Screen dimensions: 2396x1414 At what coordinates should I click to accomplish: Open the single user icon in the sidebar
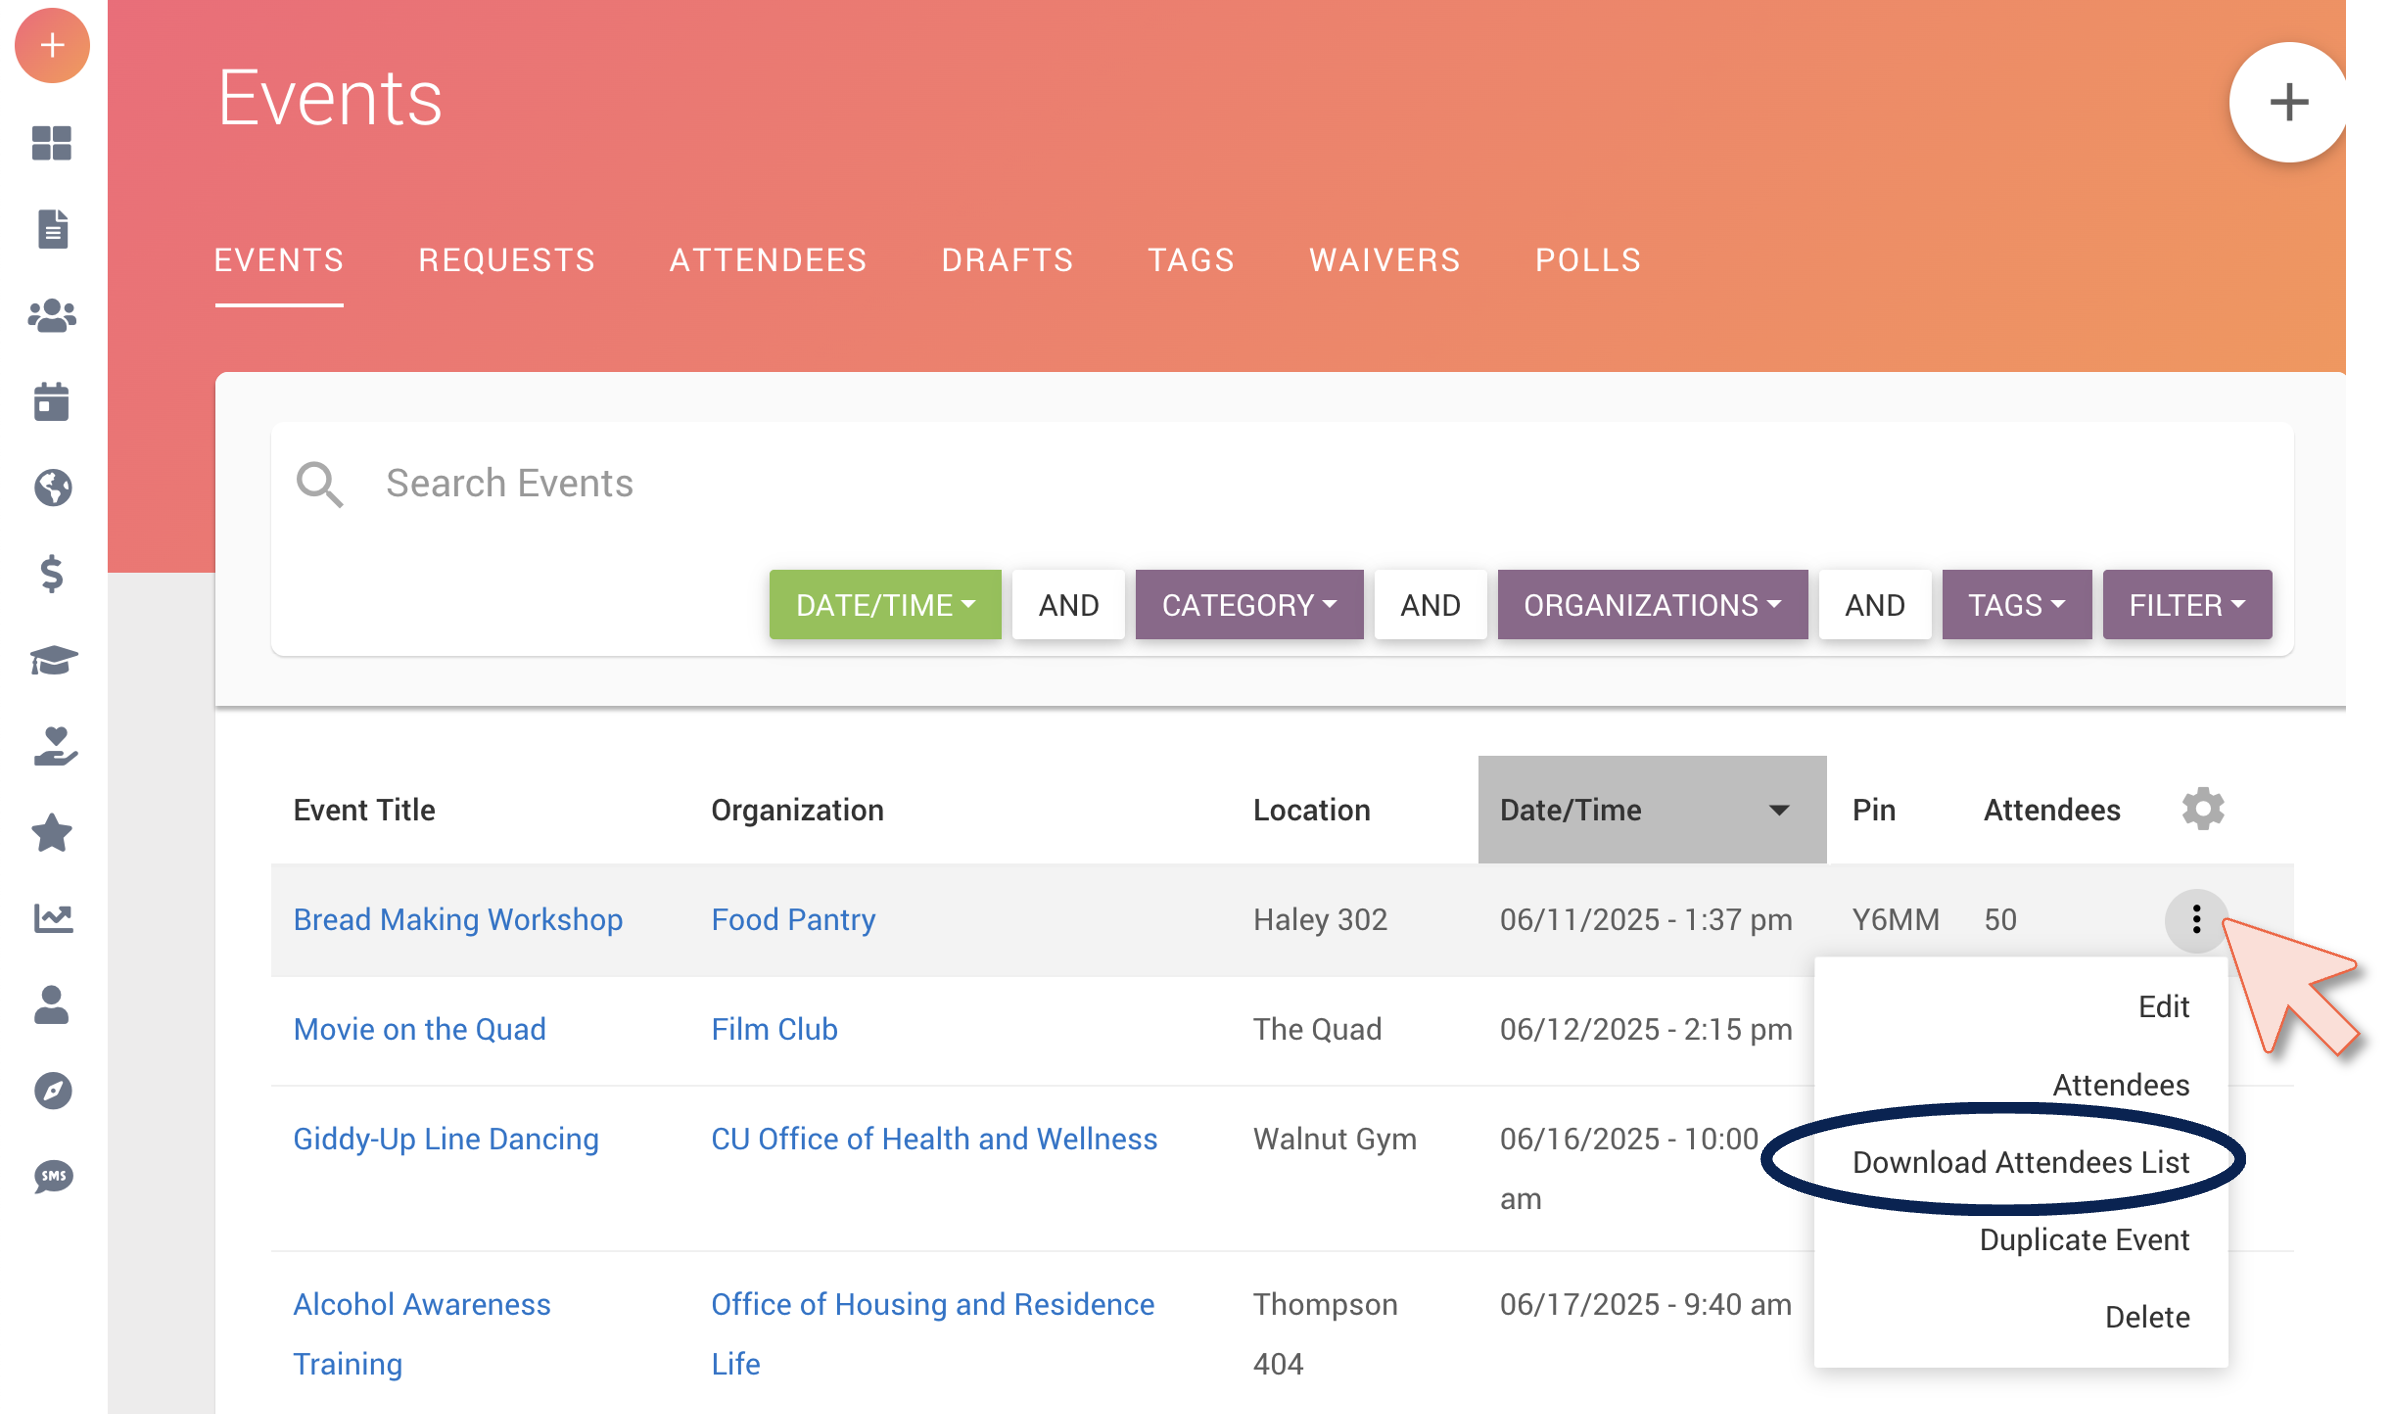coord(52,1005)
